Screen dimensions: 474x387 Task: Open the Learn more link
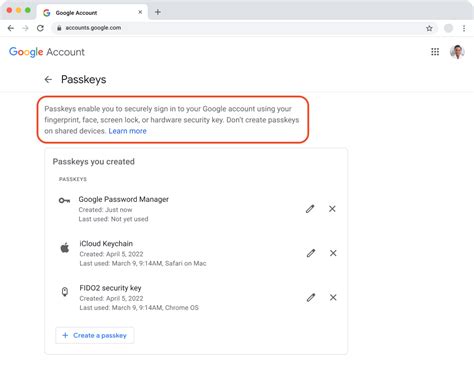tap(127, 131)
